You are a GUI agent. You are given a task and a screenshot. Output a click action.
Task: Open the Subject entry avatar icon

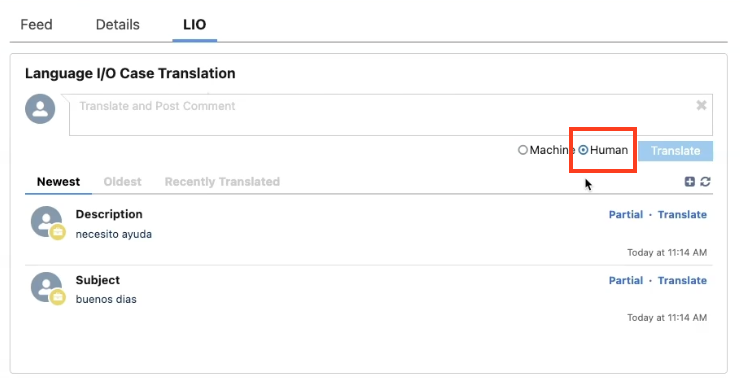point(47,288)
